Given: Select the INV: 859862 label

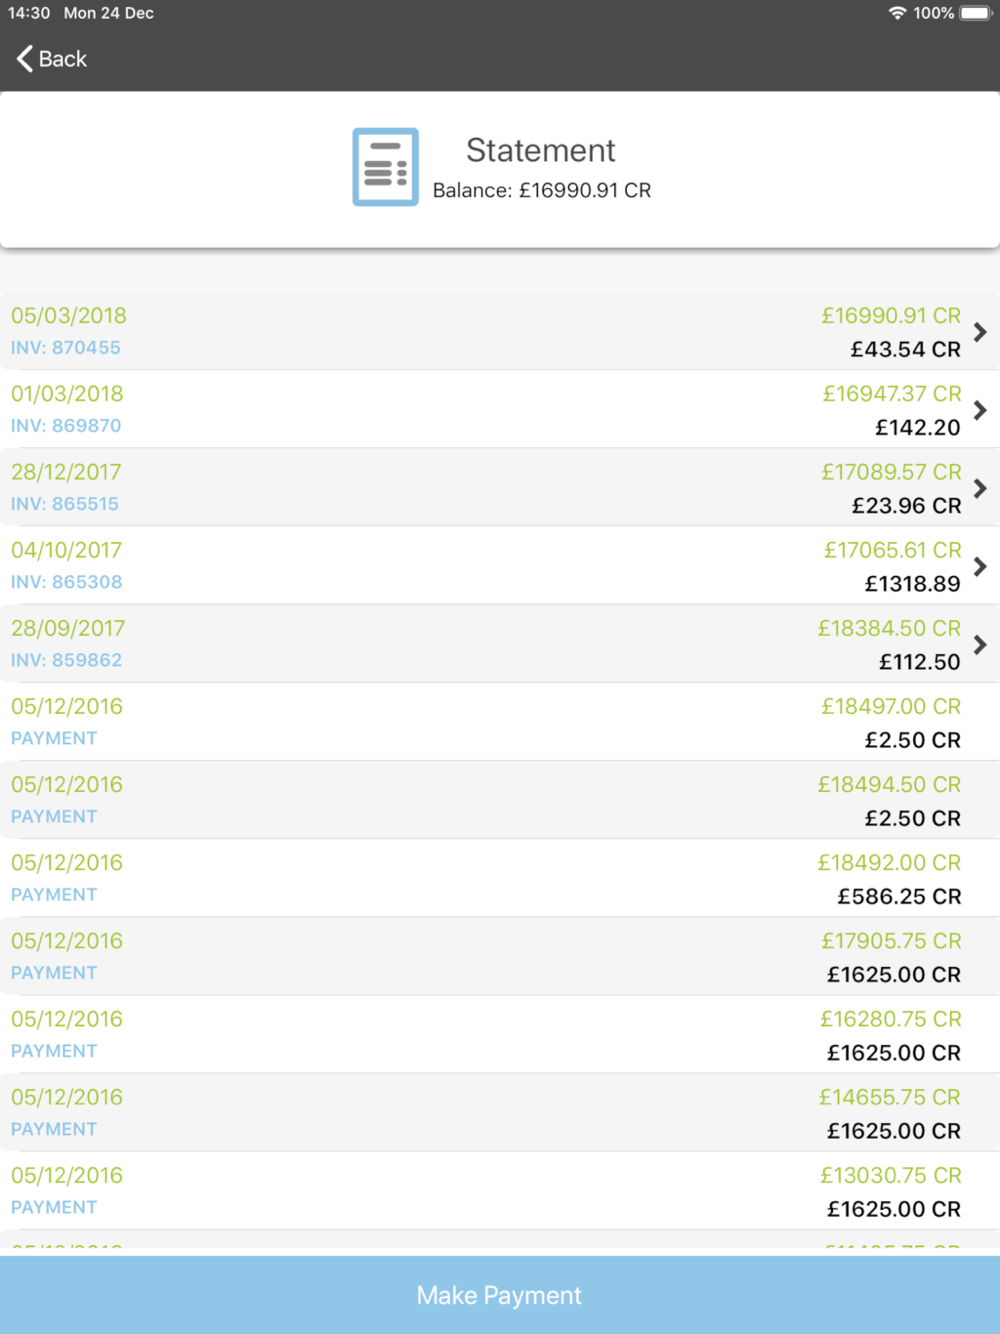Looking at the screenshot, I should coord(66,660).
